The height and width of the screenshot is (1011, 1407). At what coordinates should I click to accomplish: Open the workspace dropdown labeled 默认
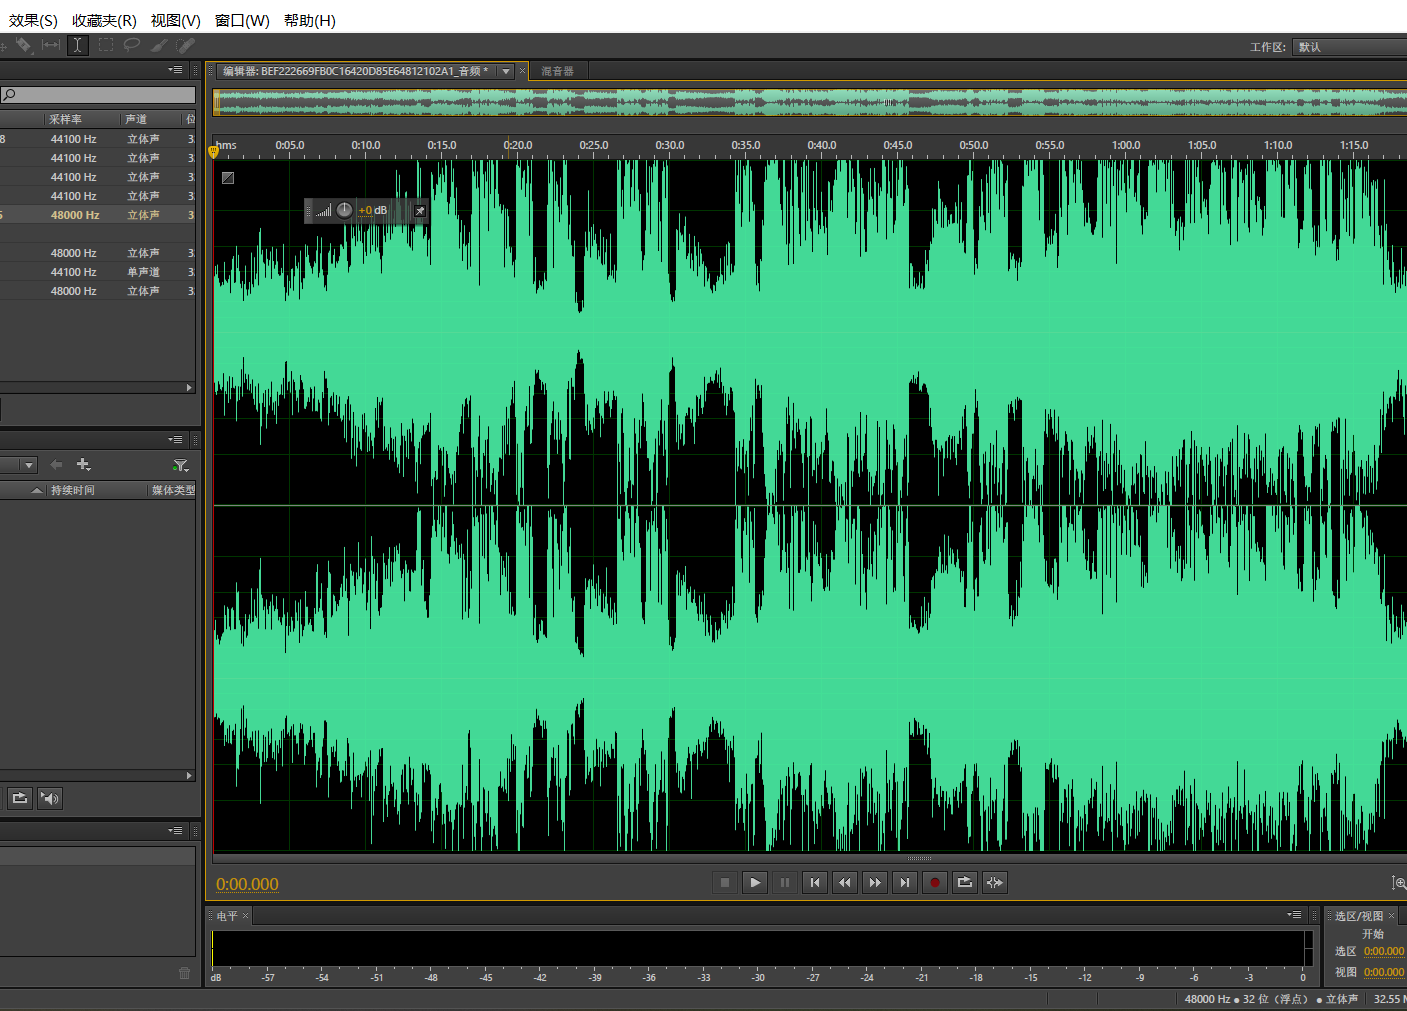click(x=1349, y=47)
